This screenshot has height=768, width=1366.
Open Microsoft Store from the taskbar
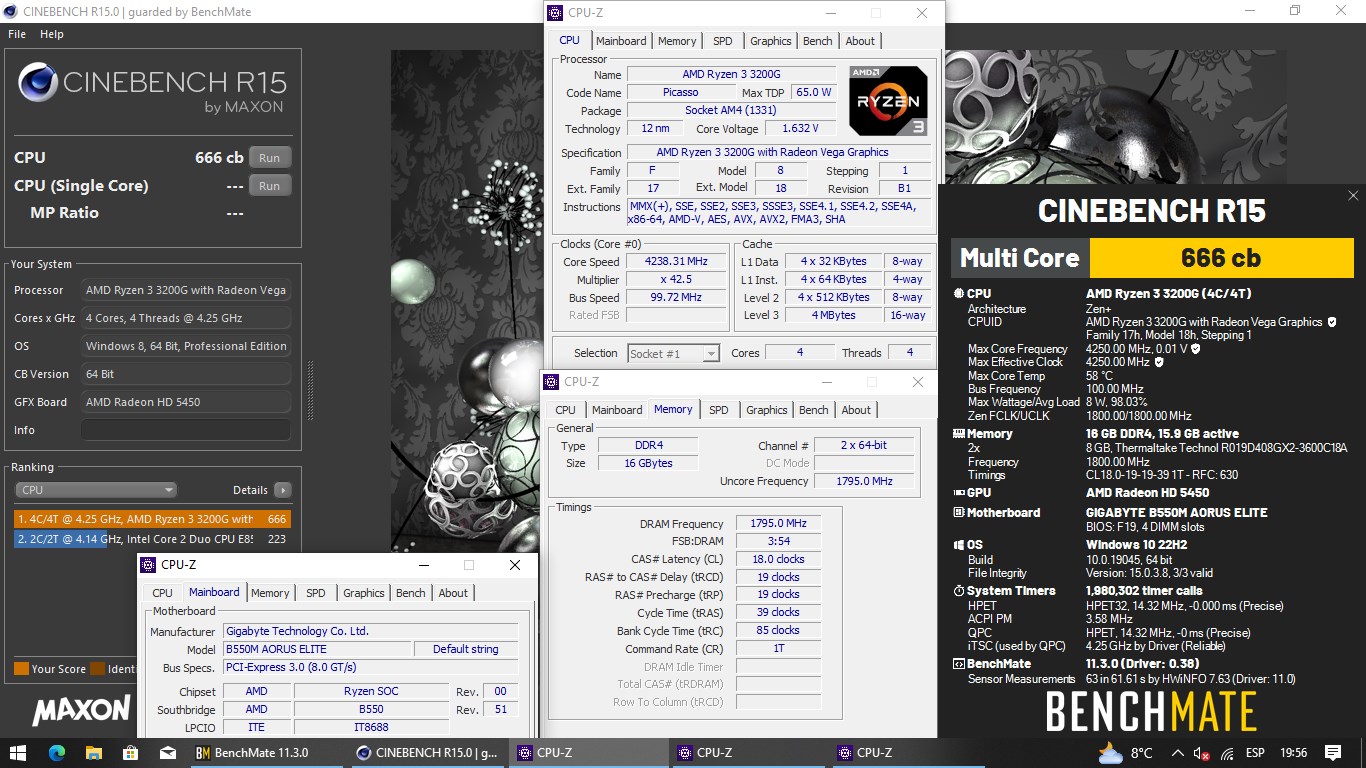point(131,753)
